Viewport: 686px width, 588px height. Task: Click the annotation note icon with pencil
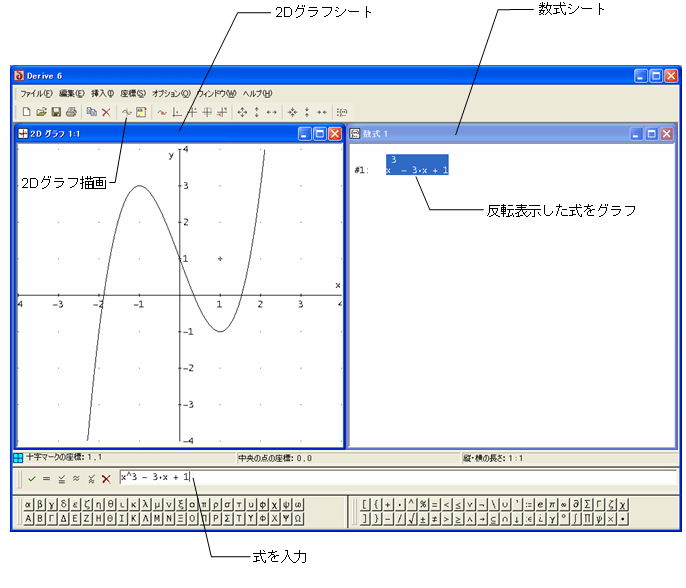141,112
